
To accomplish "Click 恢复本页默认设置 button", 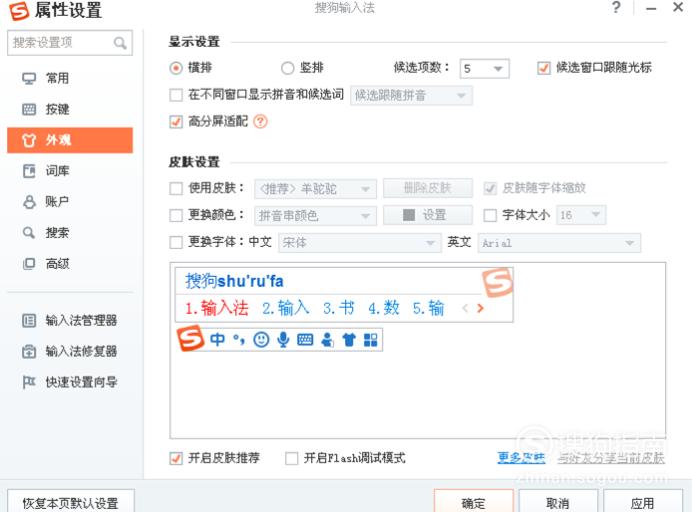I will tap(71, 502).
